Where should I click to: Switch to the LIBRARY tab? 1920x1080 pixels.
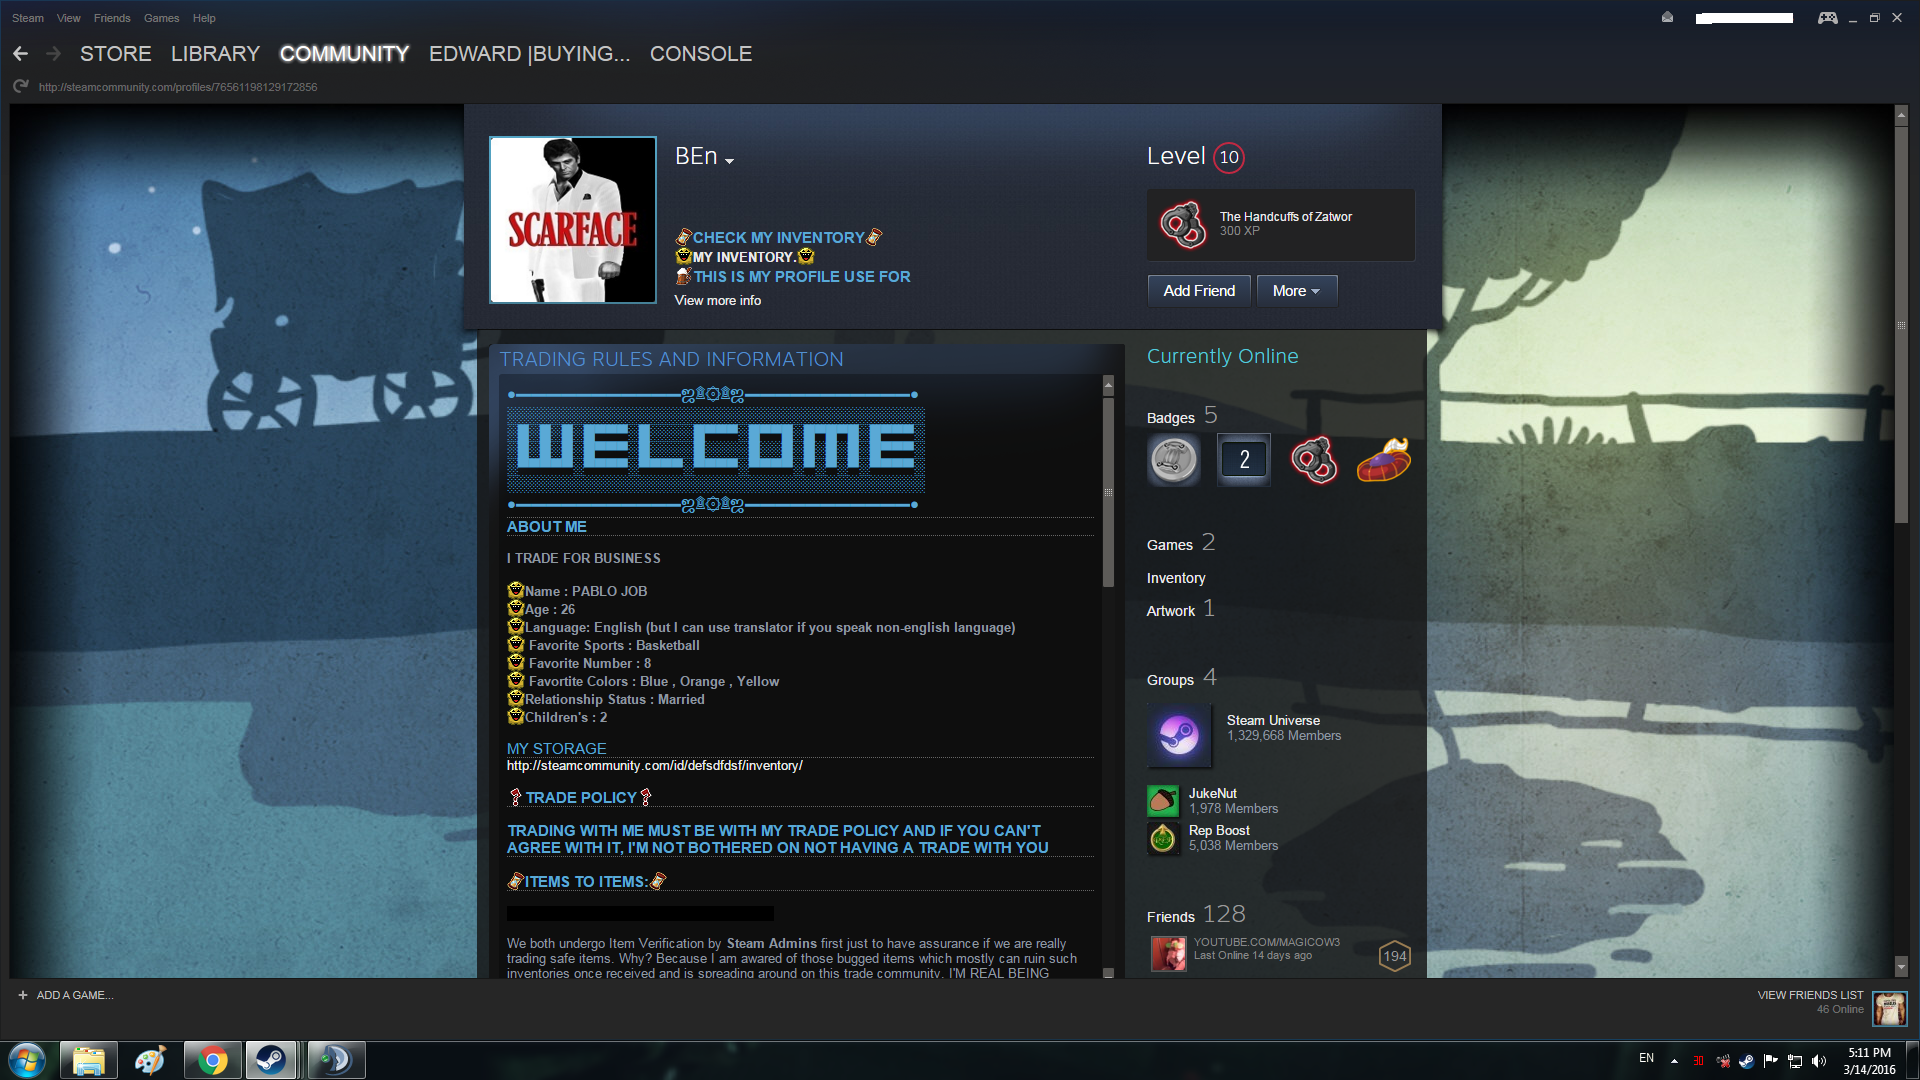(x=215, y=54)
